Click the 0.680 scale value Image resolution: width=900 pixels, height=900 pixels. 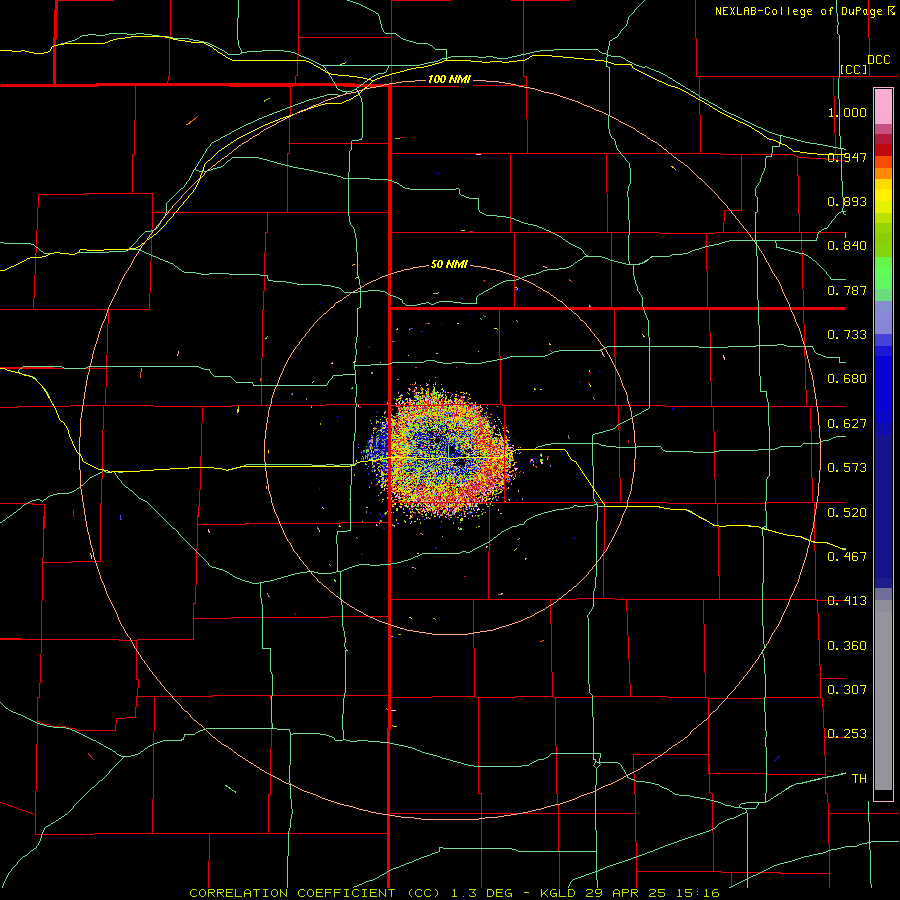(847, 379)
